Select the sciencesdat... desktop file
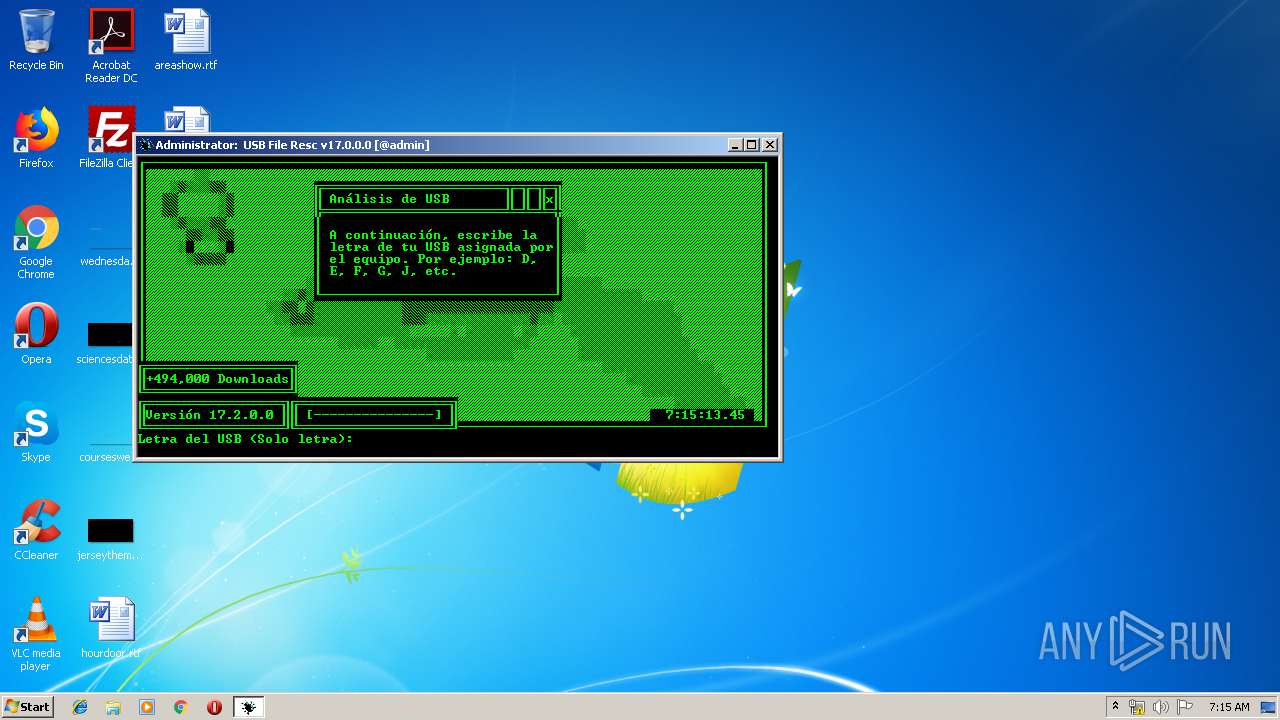The height and width of the screenshot is (720, 1280). tap(107, 341)
